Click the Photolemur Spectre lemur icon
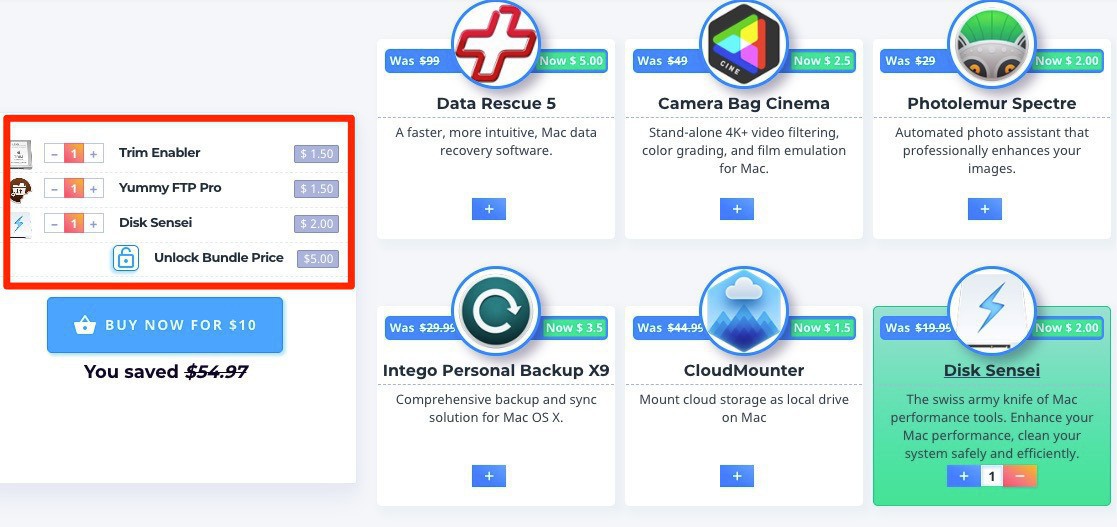Screen dimensions: 1117x527 [992, 44]
